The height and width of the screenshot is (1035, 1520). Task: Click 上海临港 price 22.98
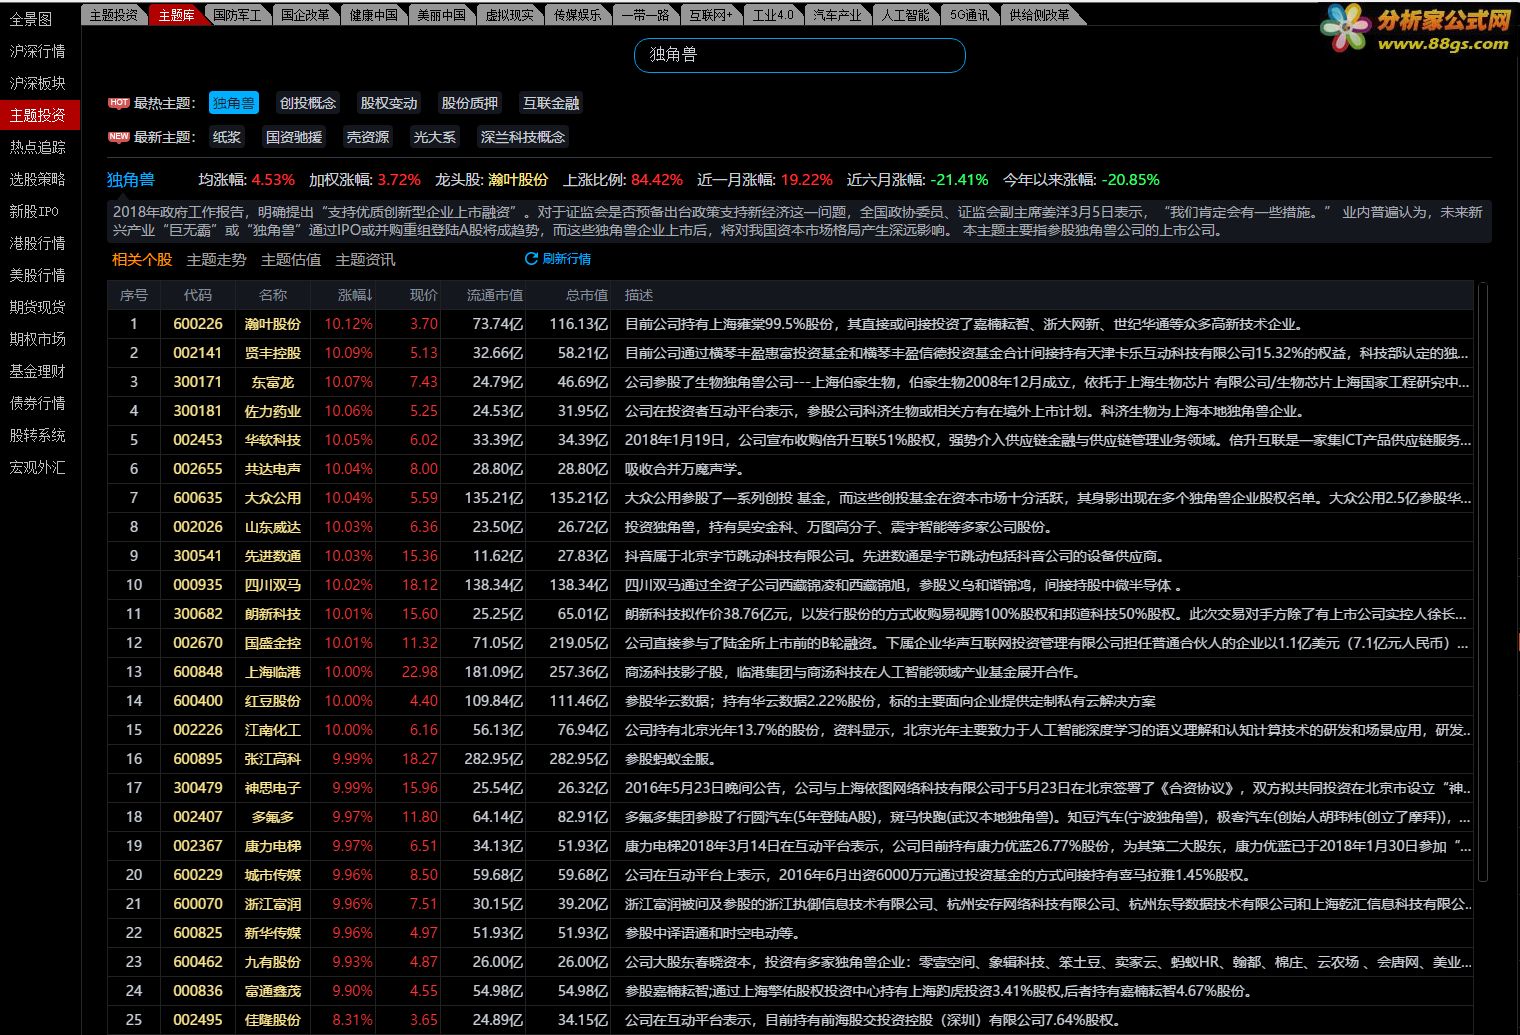pyautogui.click(x=420, y=672)
